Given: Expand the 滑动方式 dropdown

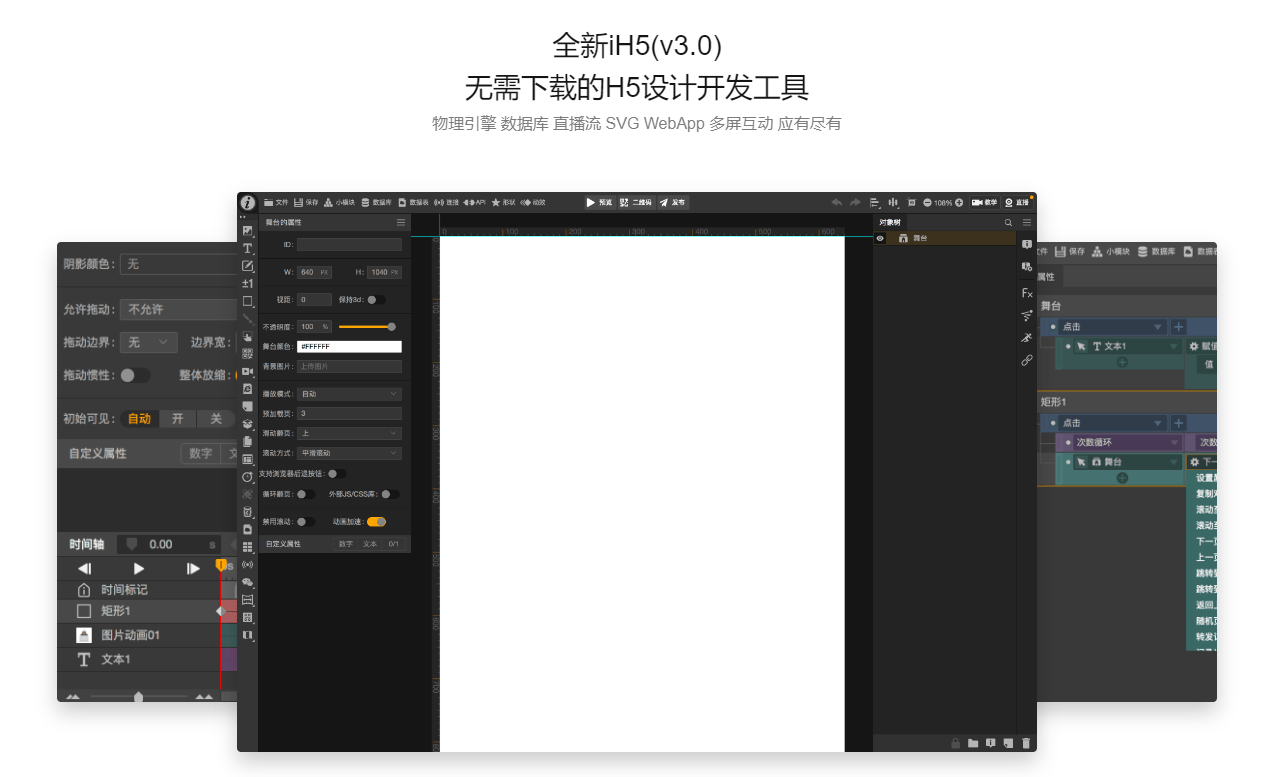Looking at the screenshot, I should (349, 453).
